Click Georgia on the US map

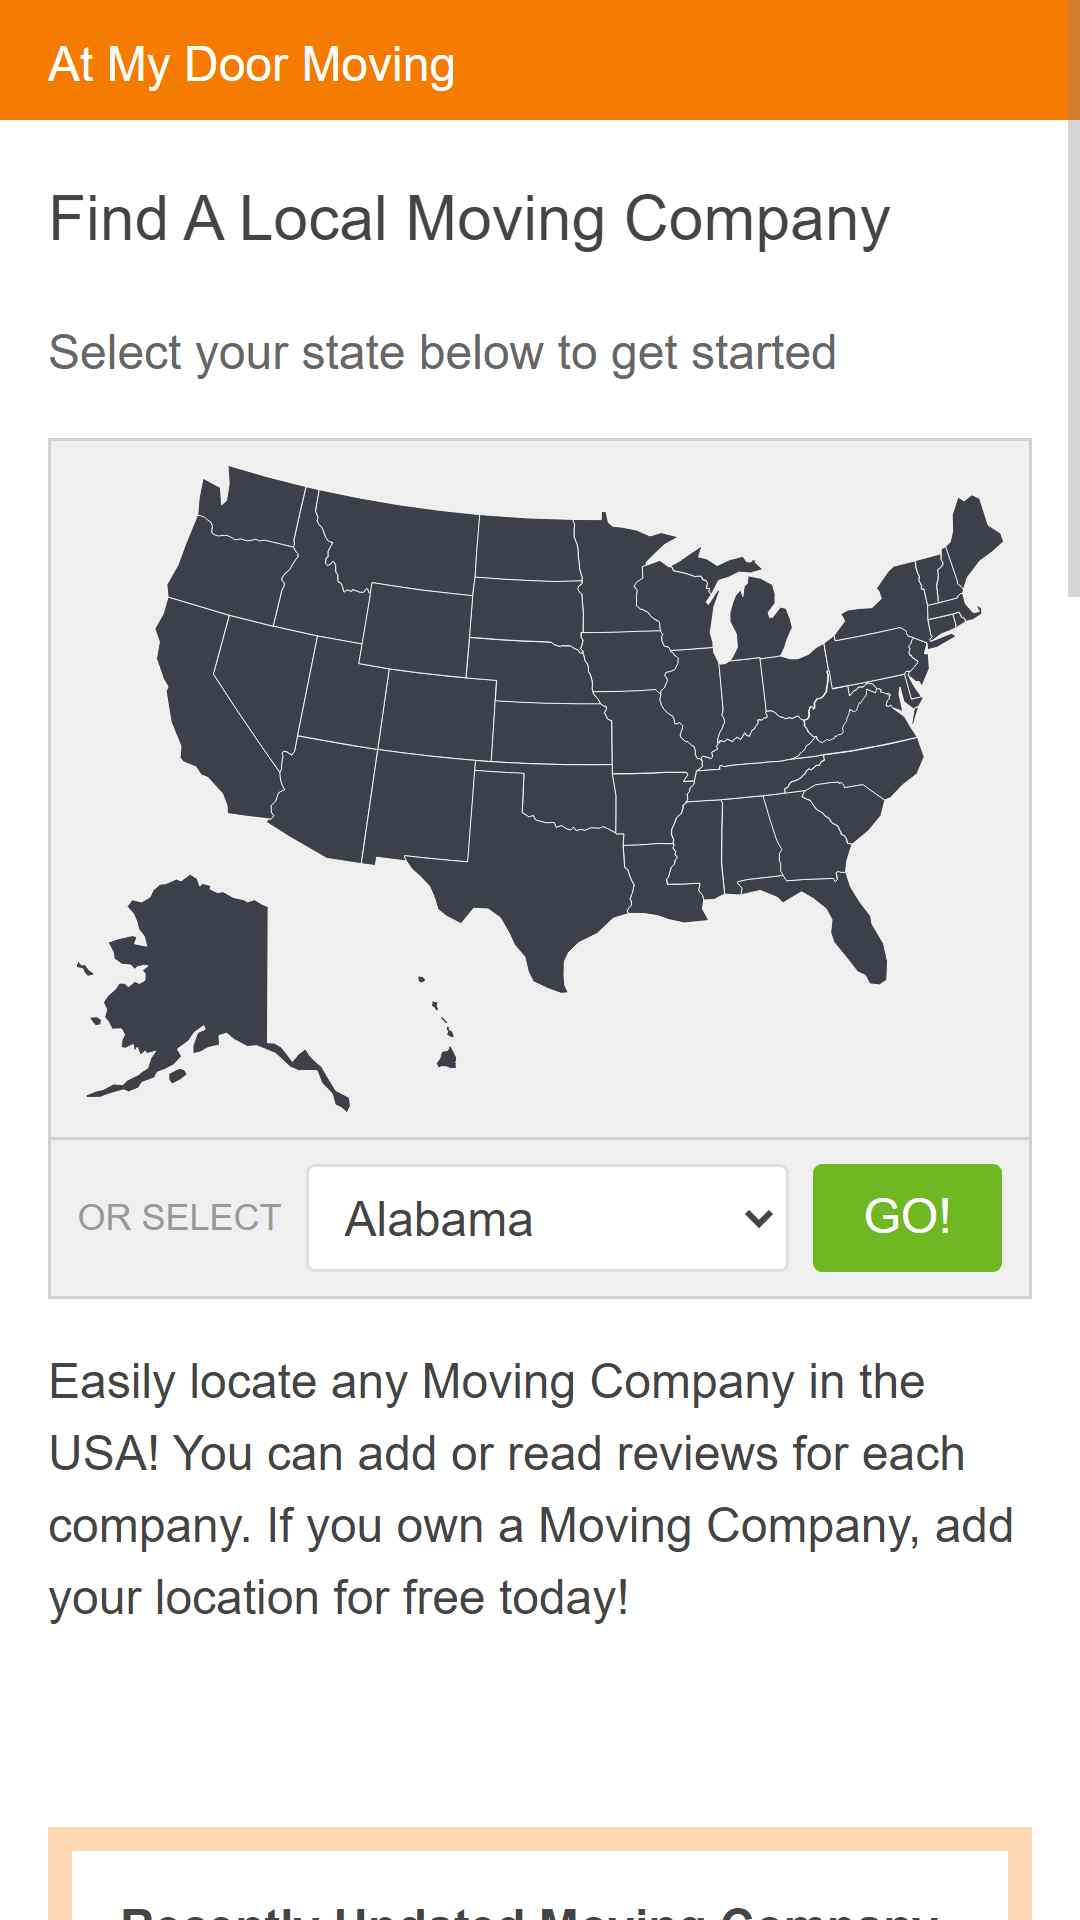point(810,835)
